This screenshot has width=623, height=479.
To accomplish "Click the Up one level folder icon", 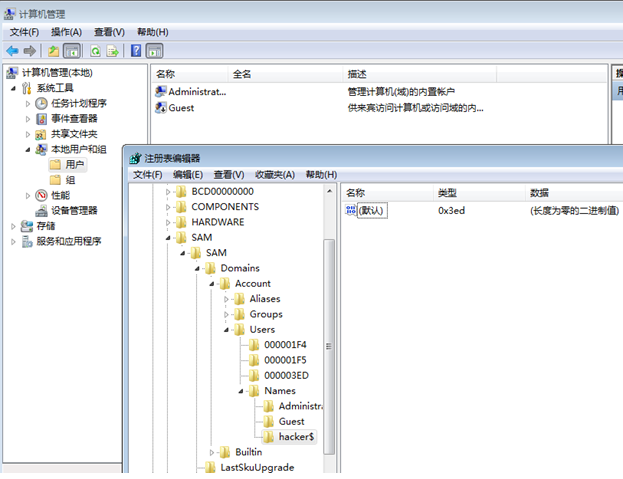I will point(53,51).
